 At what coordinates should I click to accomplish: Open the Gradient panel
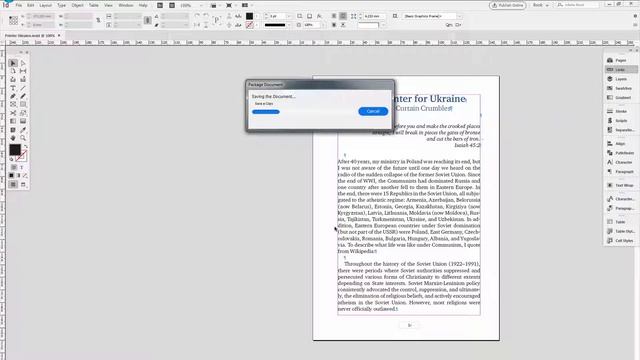pyautogui.click(x=620, y=98)
